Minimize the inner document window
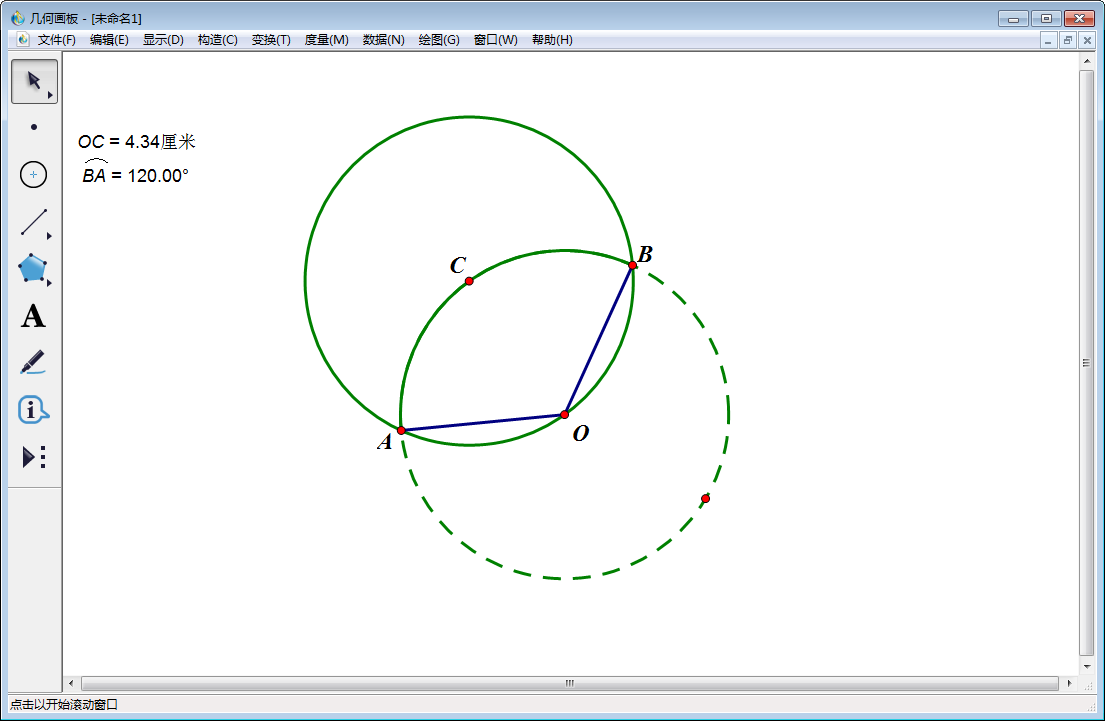 tap(1049, 41)
